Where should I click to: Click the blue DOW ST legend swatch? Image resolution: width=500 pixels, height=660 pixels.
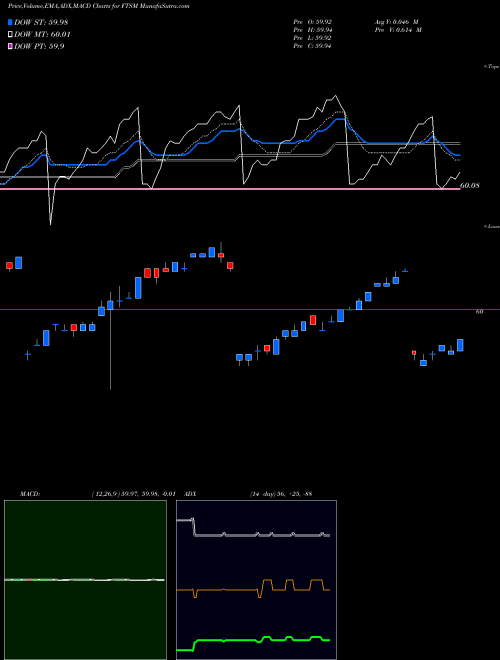coord(11,22)
